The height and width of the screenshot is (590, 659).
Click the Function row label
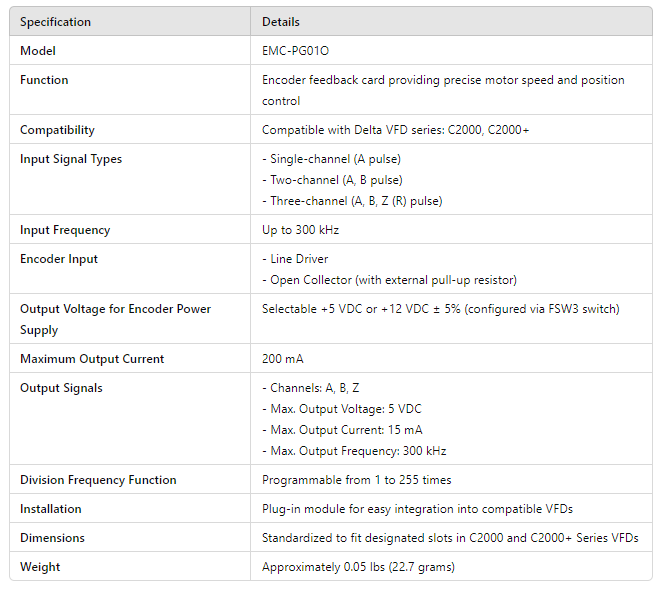(x=44, y=80)
